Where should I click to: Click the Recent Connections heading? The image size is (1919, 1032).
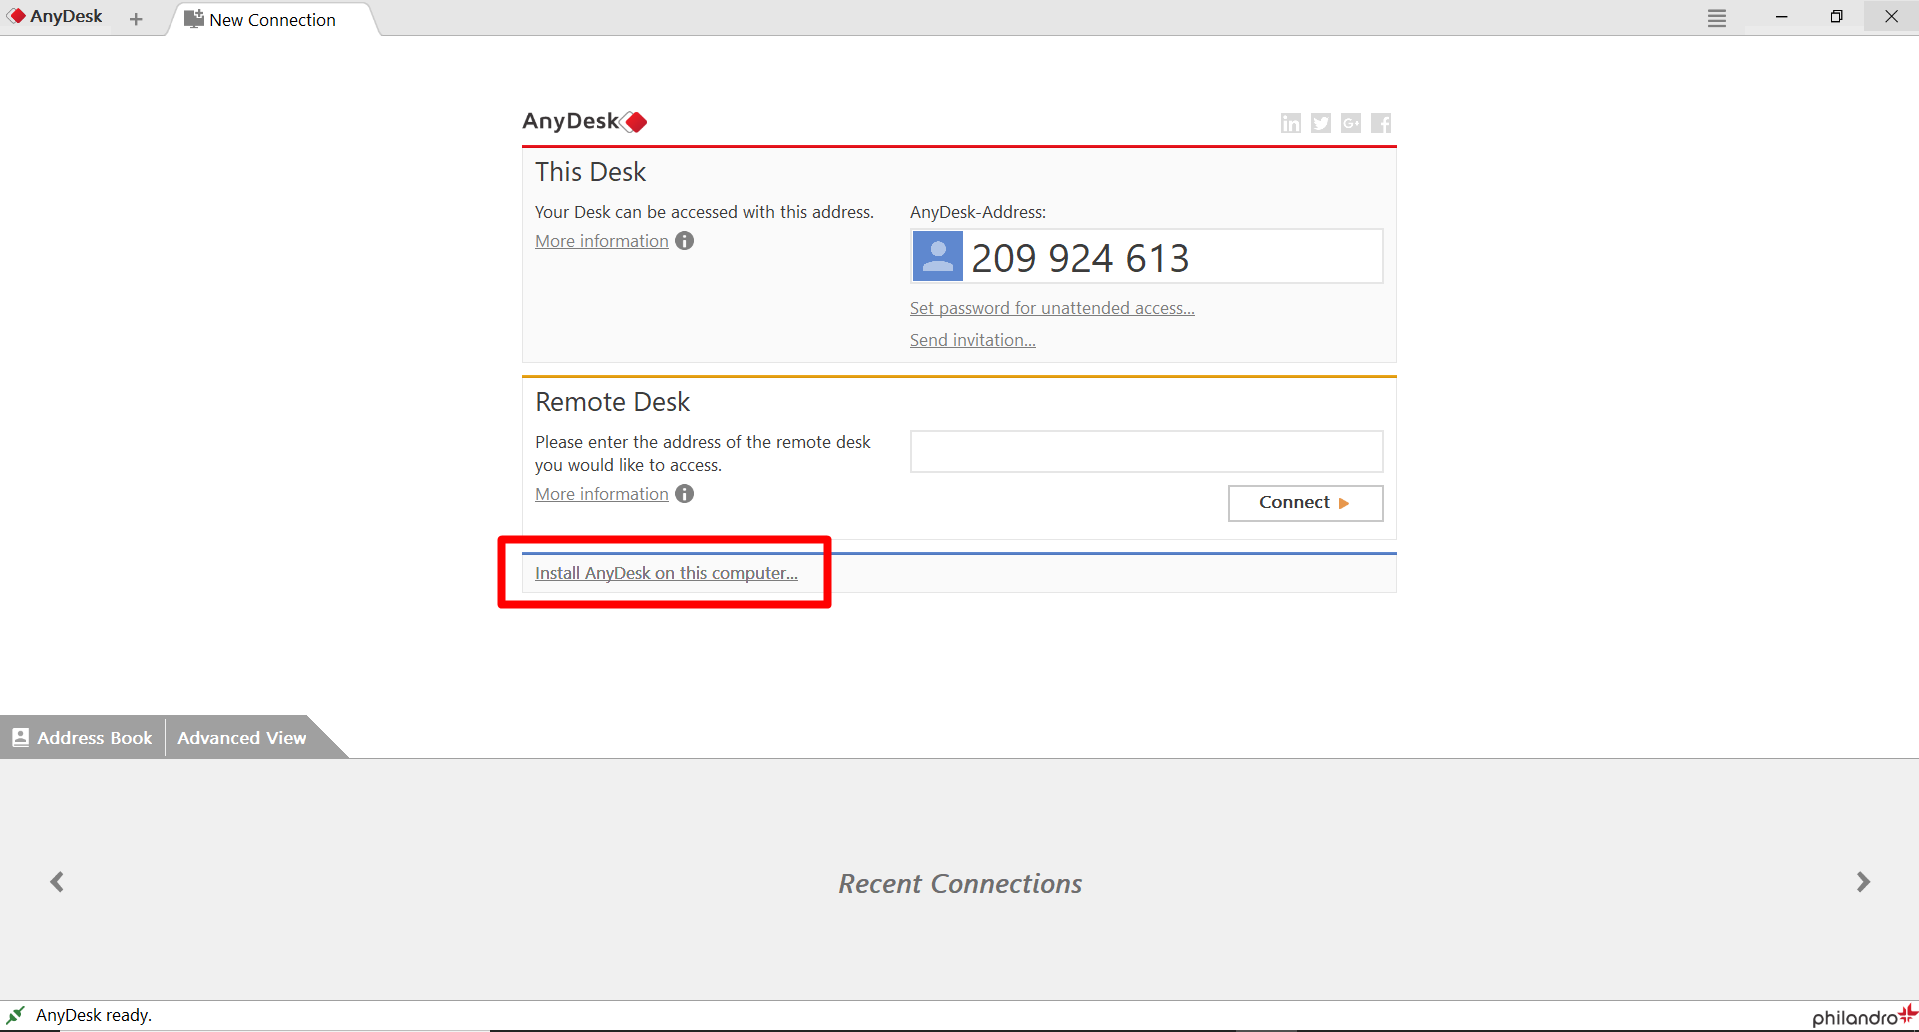coord(960,884)
